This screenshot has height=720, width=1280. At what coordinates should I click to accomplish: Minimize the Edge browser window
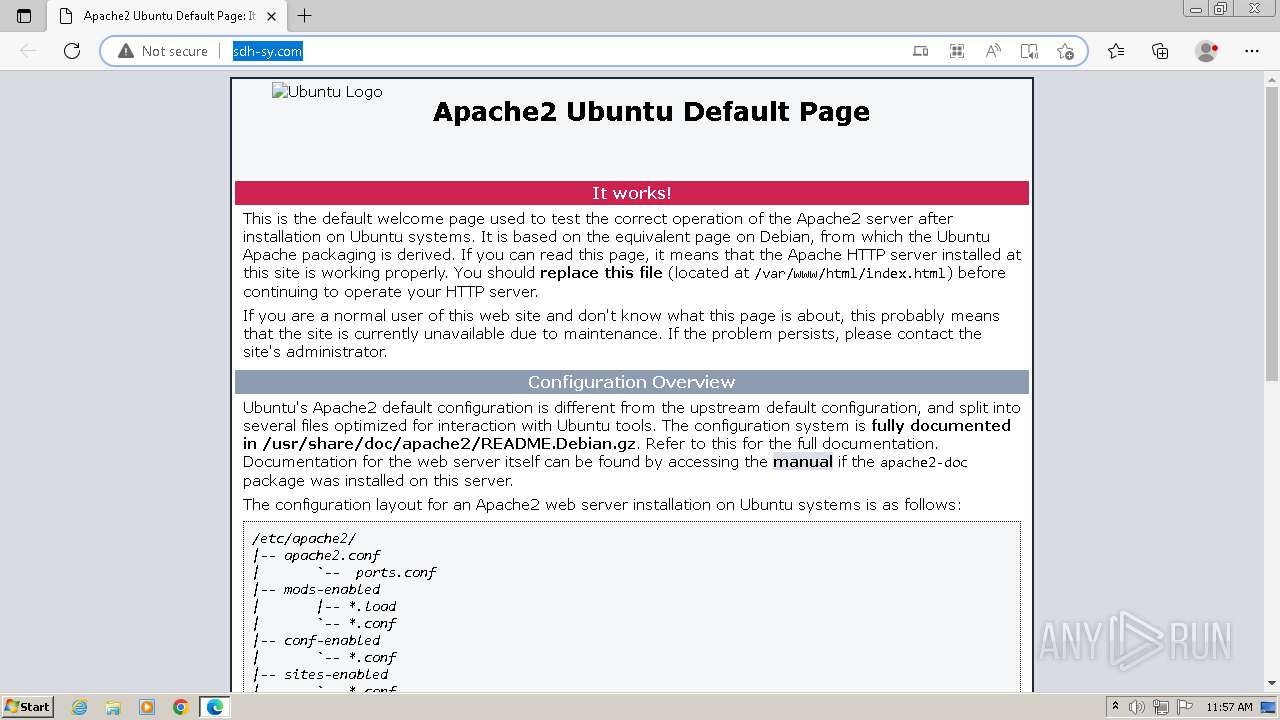coord(1195,8)
